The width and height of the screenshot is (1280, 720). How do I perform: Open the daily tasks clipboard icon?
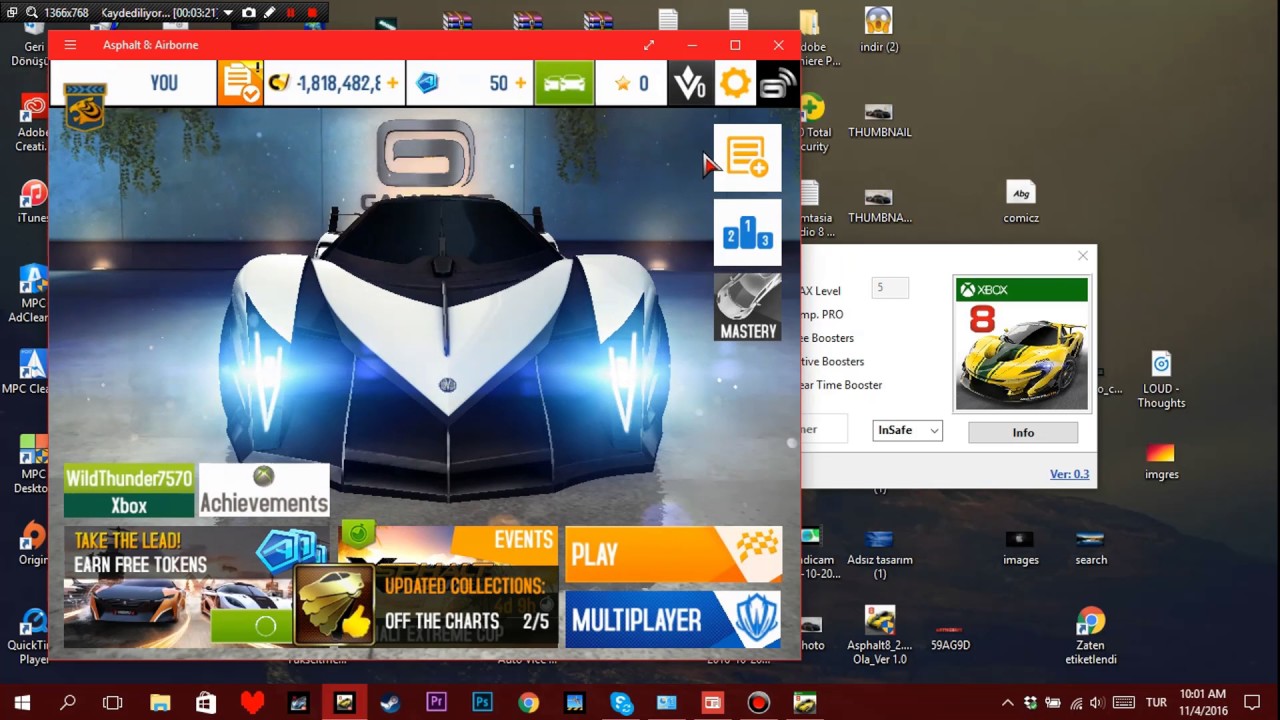240,83
